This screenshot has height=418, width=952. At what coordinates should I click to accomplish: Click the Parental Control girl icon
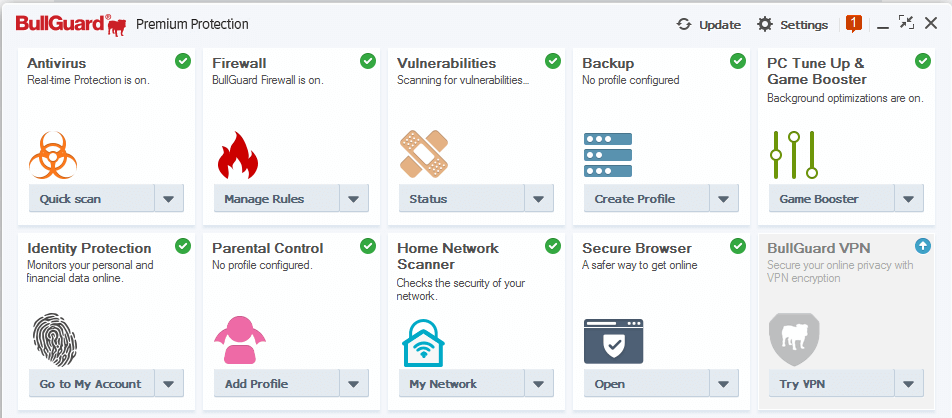click(240, 340)
